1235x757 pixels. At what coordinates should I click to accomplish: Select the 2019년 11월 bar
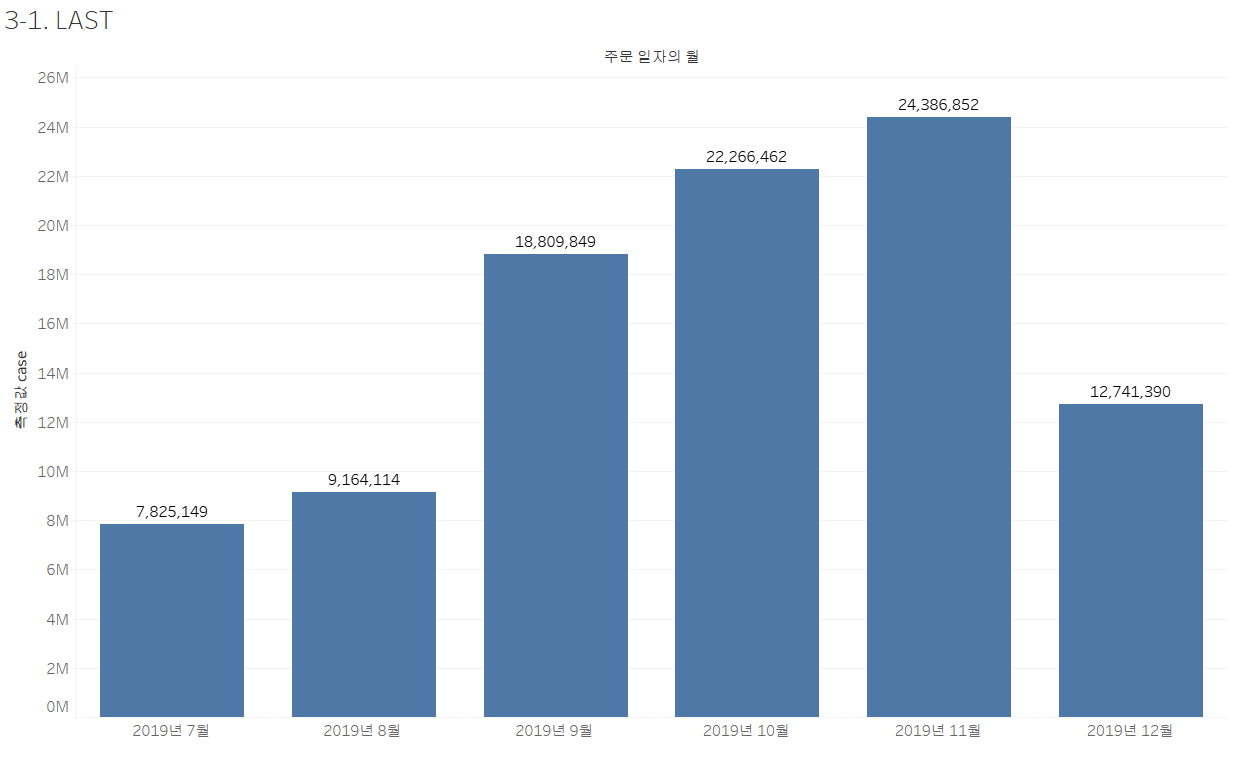tap(939, 417)
